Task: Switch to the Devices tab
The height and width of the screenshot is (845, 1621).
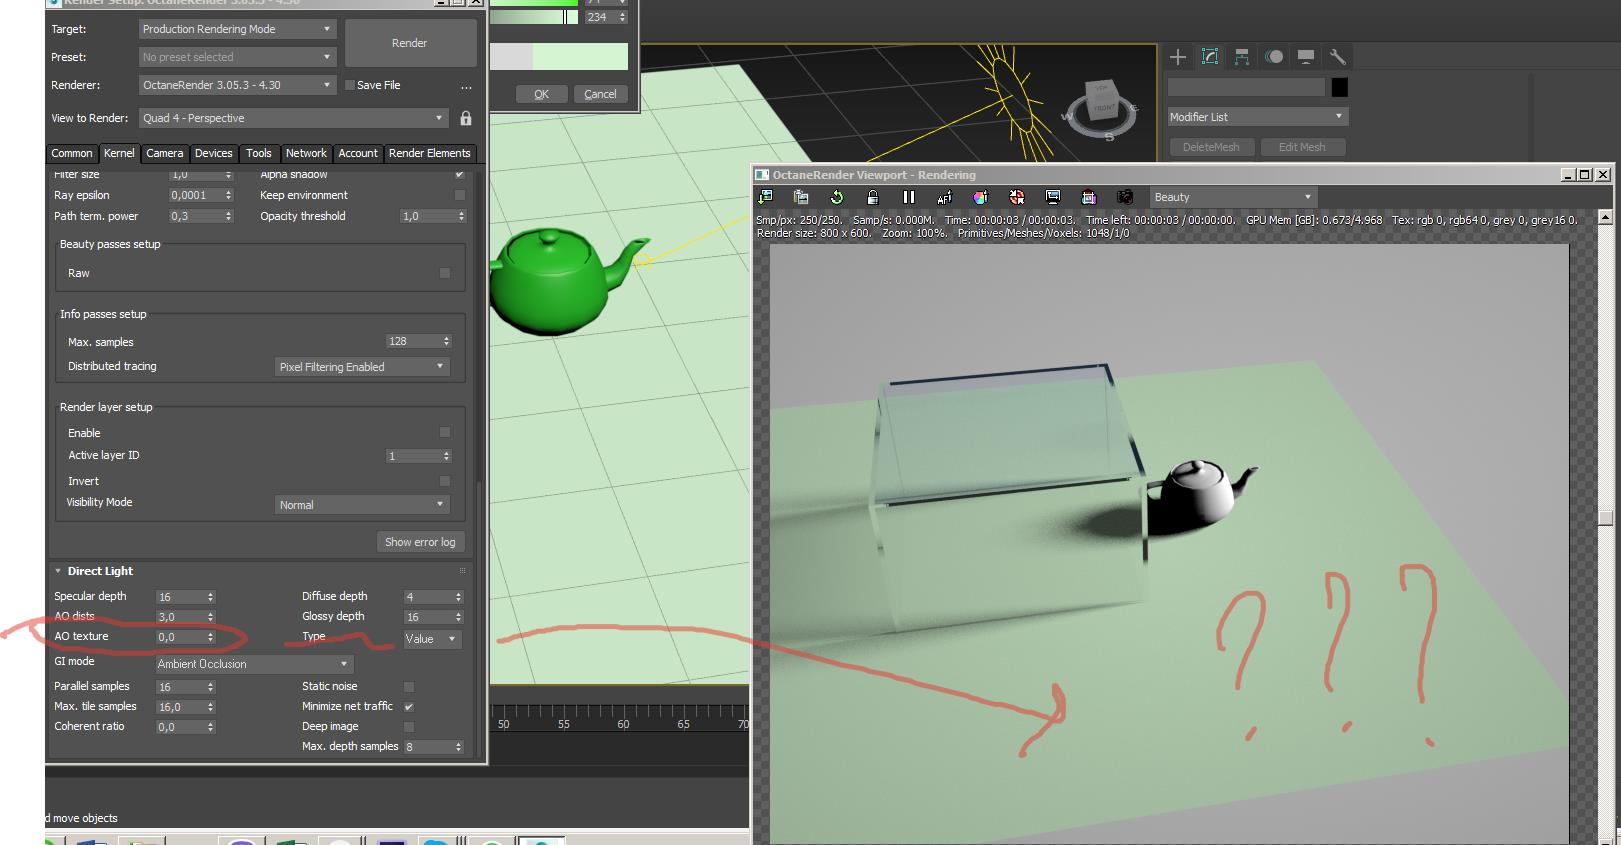Action: coord(213,153)
